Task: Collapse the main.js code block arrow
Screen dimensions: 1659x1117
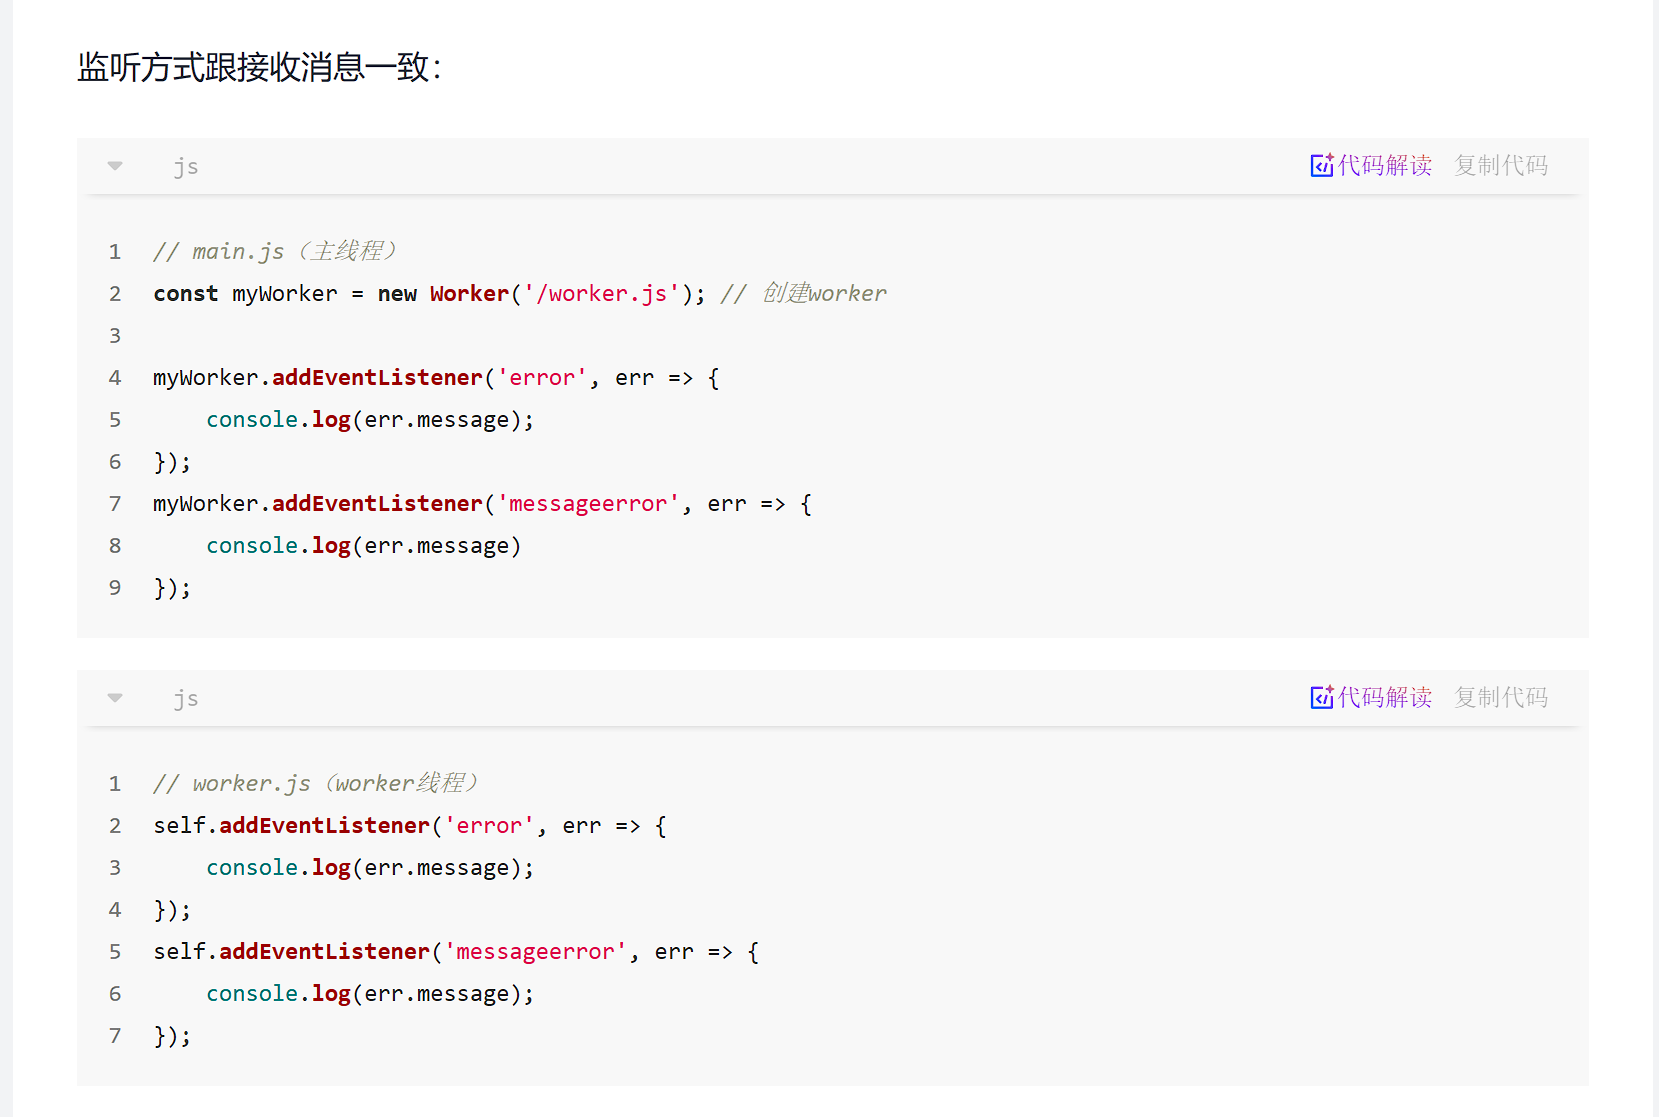Action: pyautogui.click(x=115, y=166)
